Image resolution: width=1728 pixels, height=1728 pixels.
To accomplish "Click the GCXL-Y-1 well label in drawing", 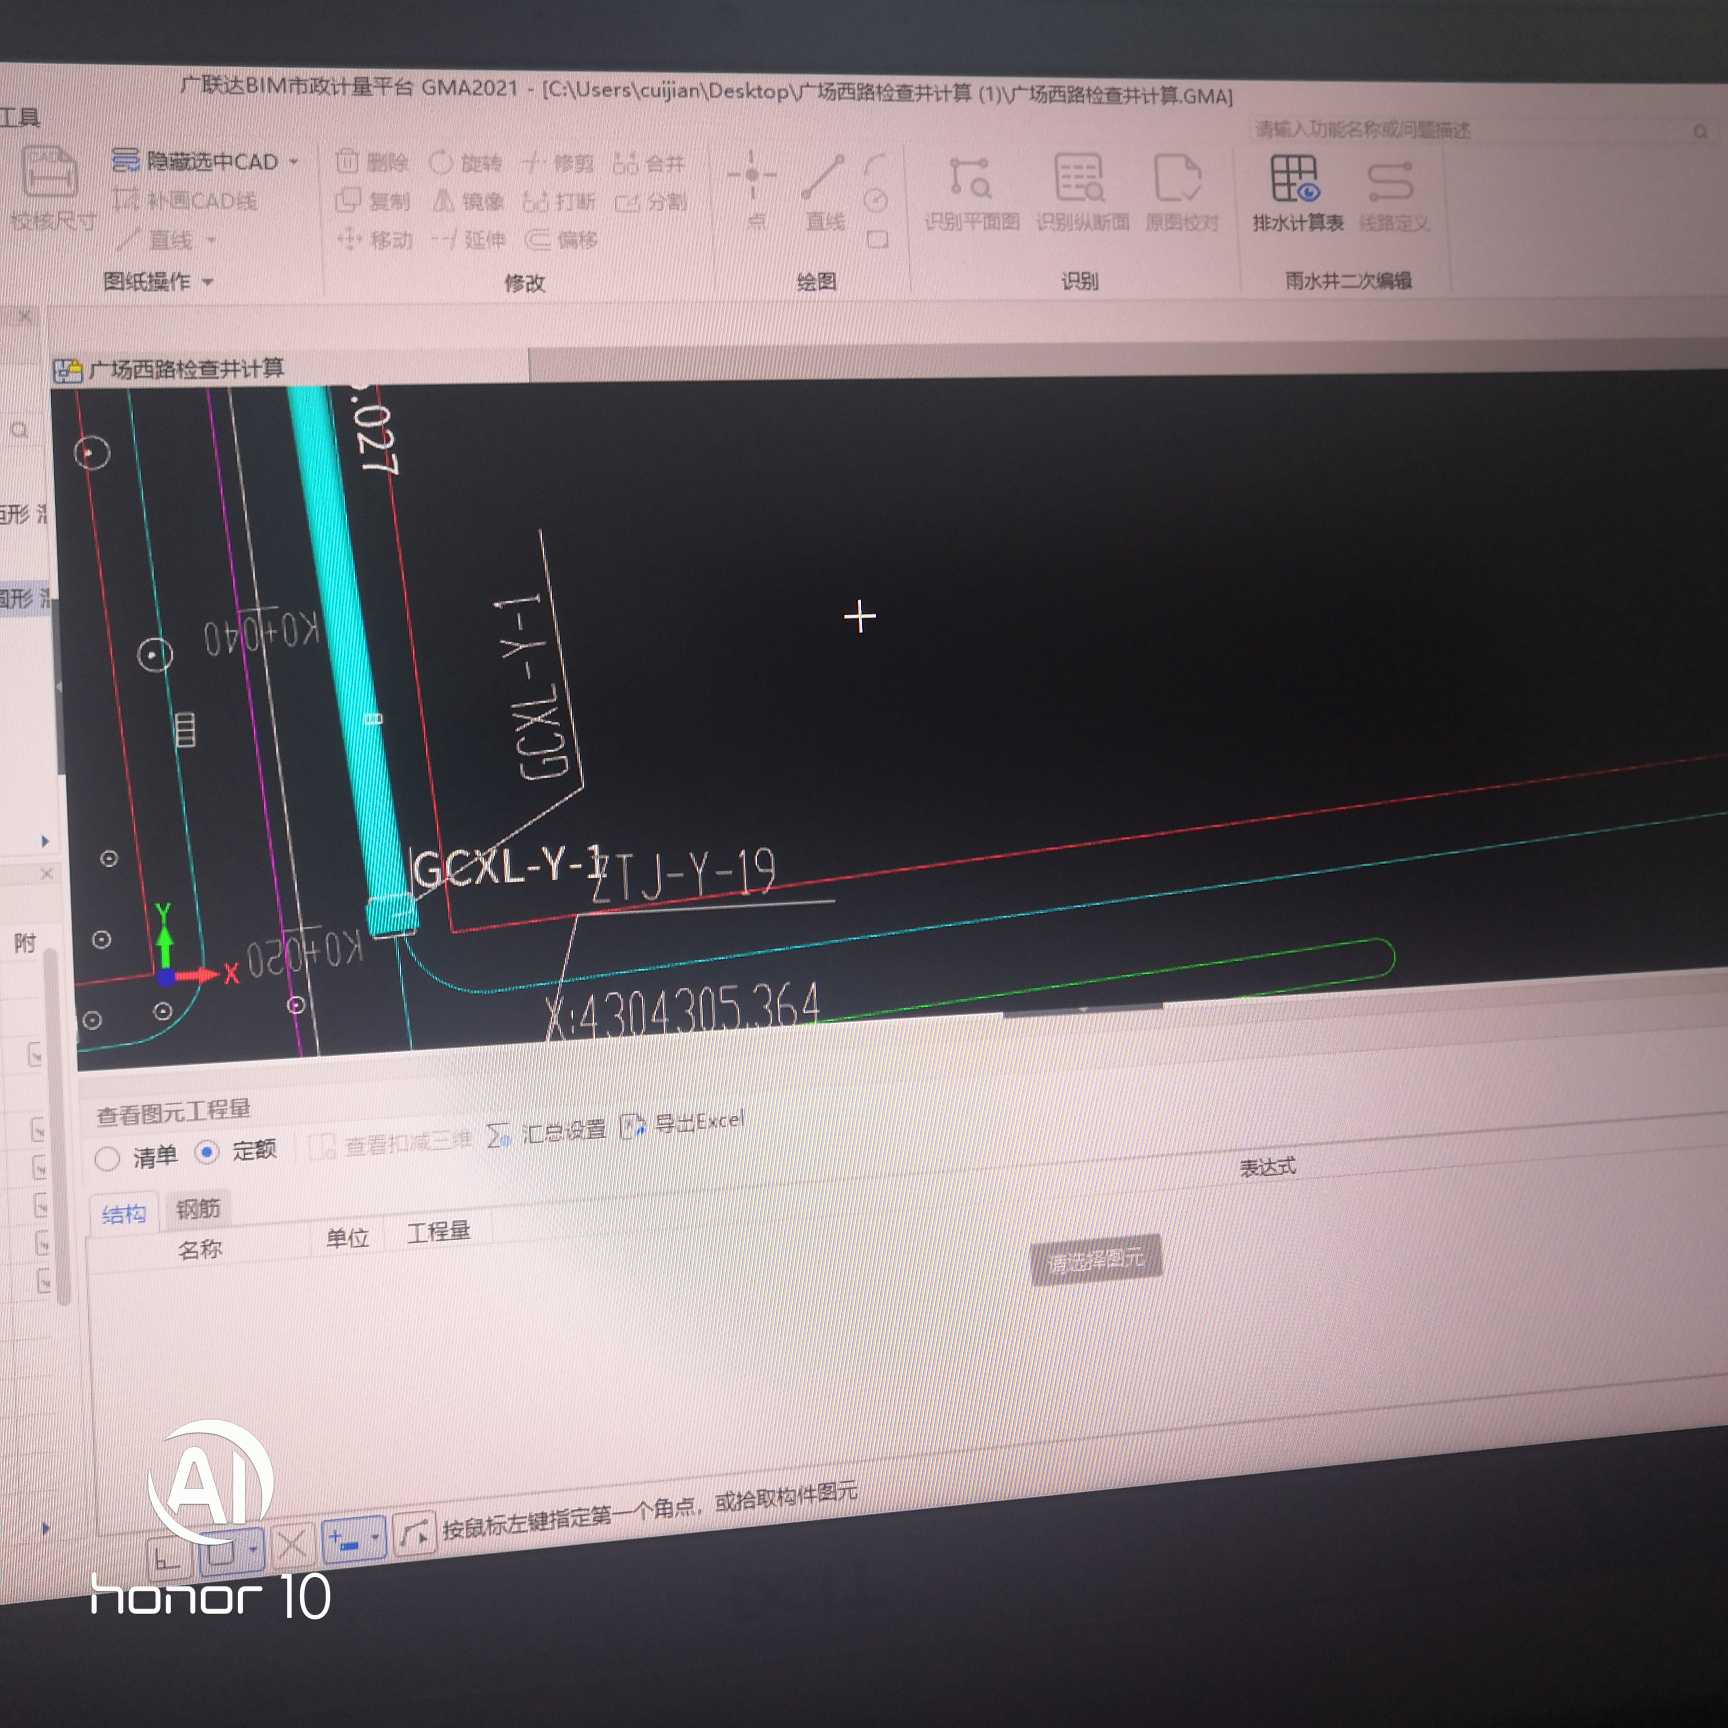I will tap(510, 866).
